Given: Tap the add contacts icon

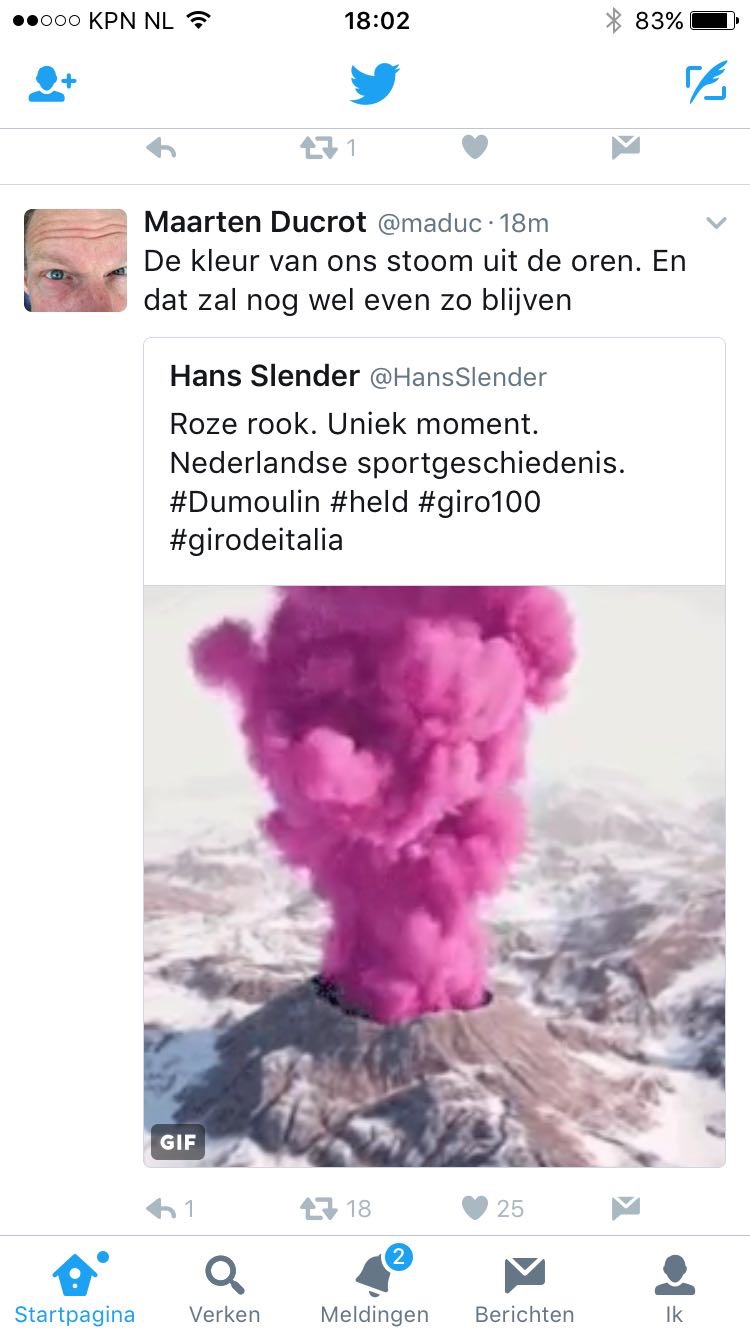Looking at the screenshot, I should 52,84.
